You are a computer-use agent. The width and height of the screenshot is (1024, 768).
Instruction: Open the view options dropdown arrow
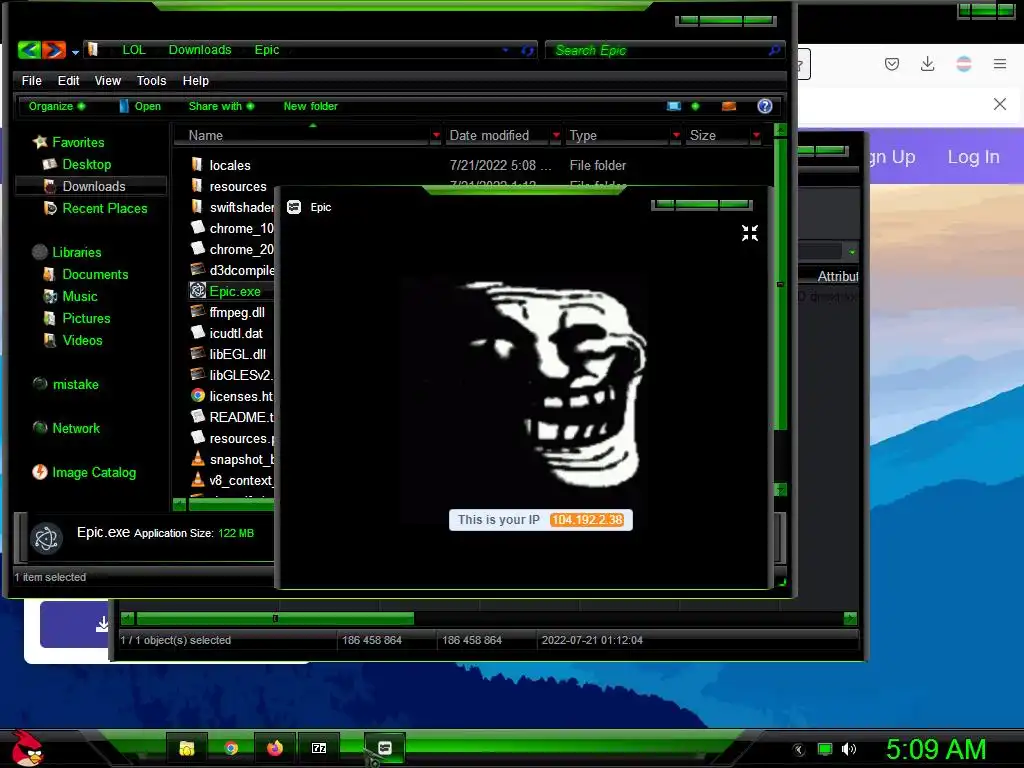(x=695, y=106)
